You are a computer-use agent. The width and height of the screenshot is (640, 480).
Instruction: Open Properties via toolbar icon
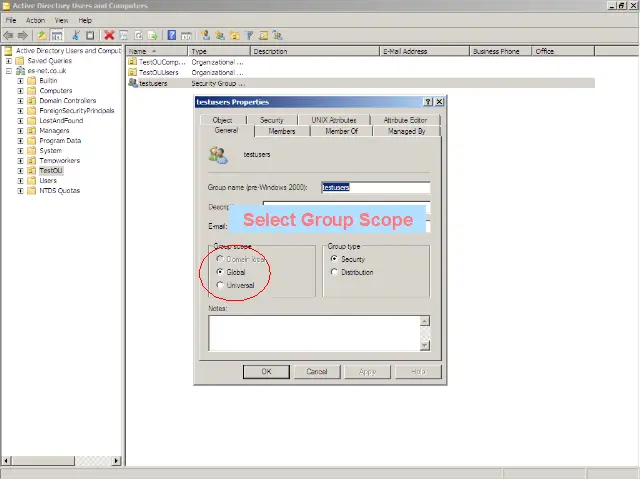pos(123,36)
